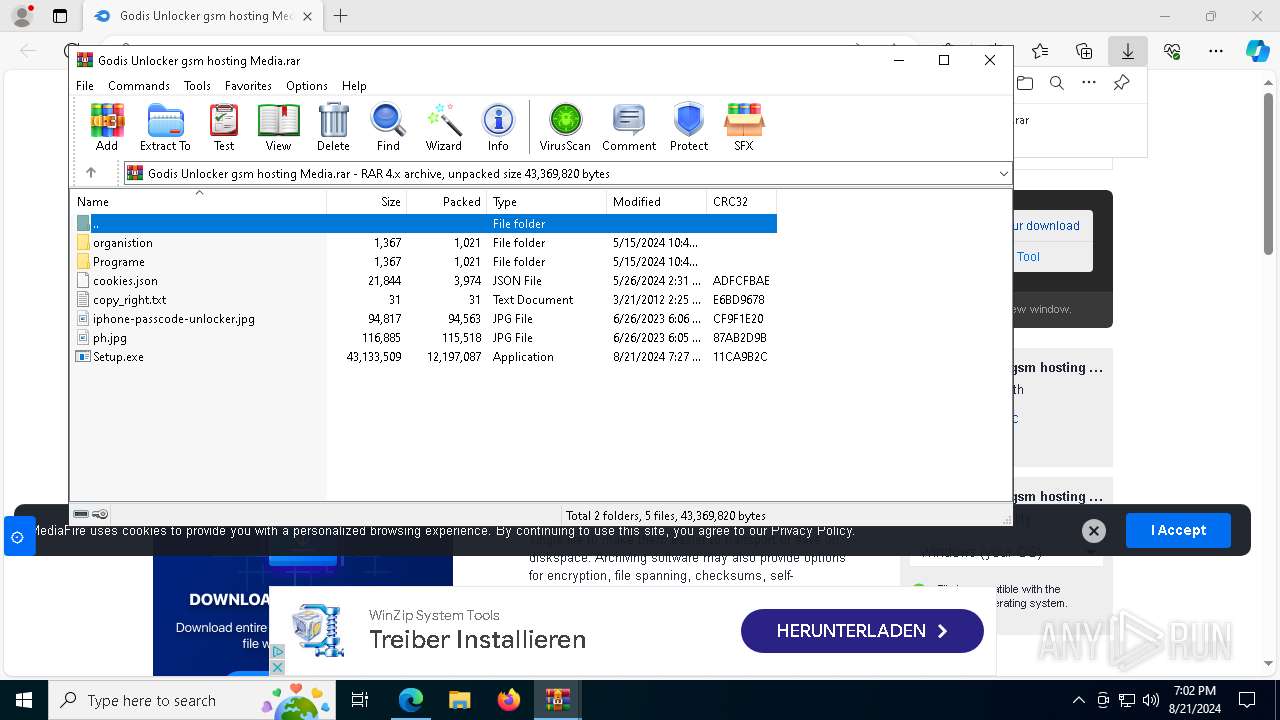Launch the Wizard wand tool
The image size is (1280, 720).
pyautogui.click(x=443, y=127)
